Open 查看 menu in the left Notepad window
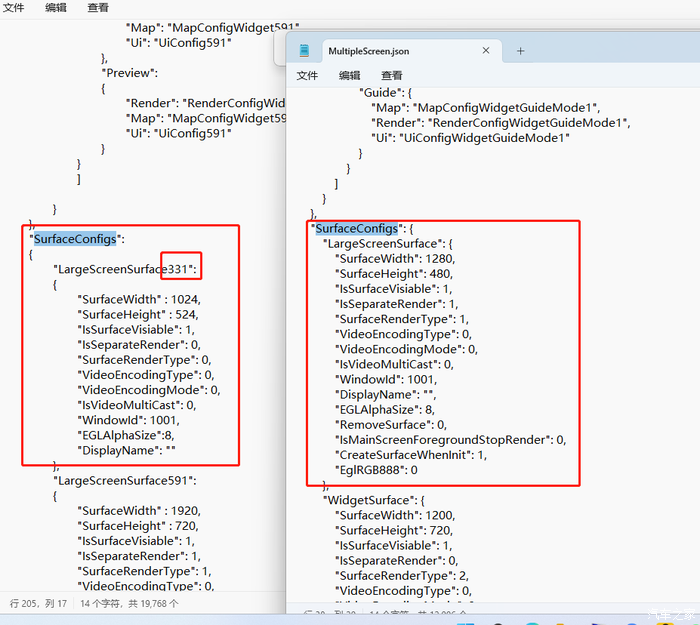Image resolution: width=700 pixels, height=625 pixels. [x=98, y=7]
